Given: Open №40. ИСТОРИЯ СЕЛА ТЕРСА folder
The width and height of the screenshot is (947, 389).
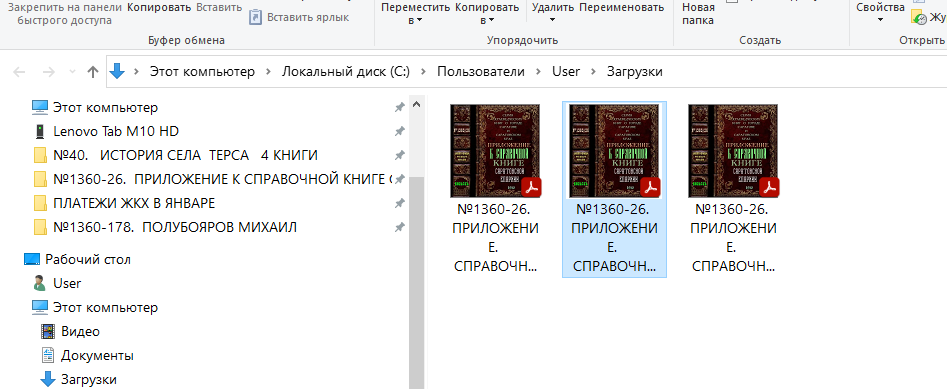Looking at the screenshot, I should point(175,155).
